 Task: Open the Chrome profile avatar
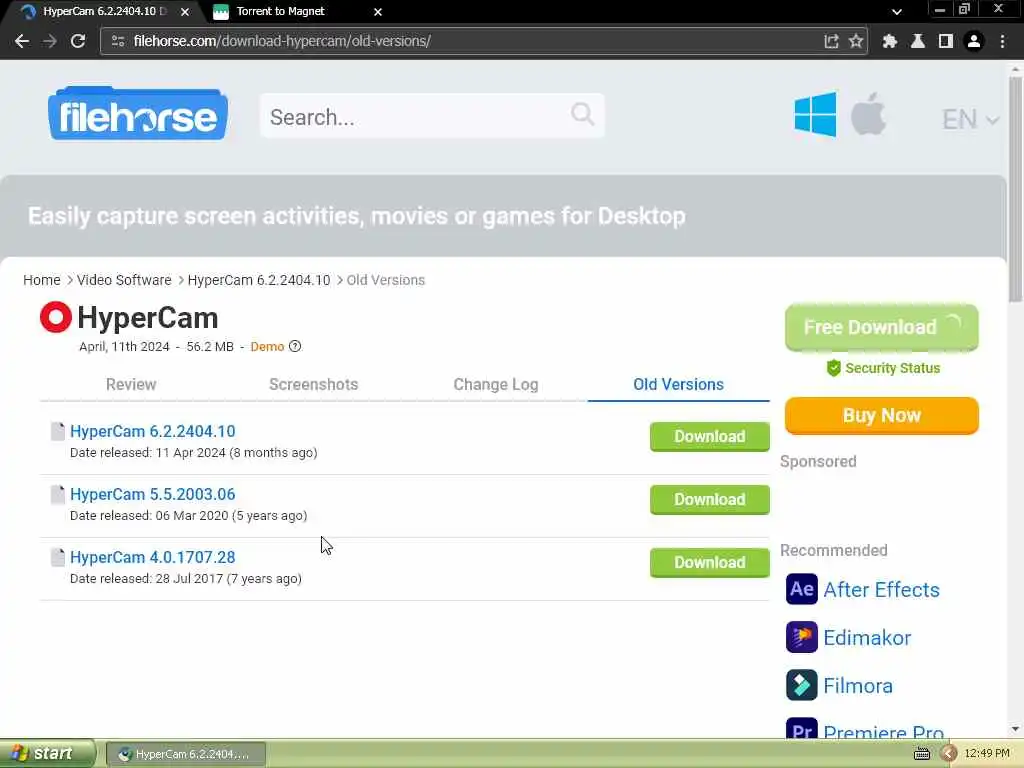point(974,41)
